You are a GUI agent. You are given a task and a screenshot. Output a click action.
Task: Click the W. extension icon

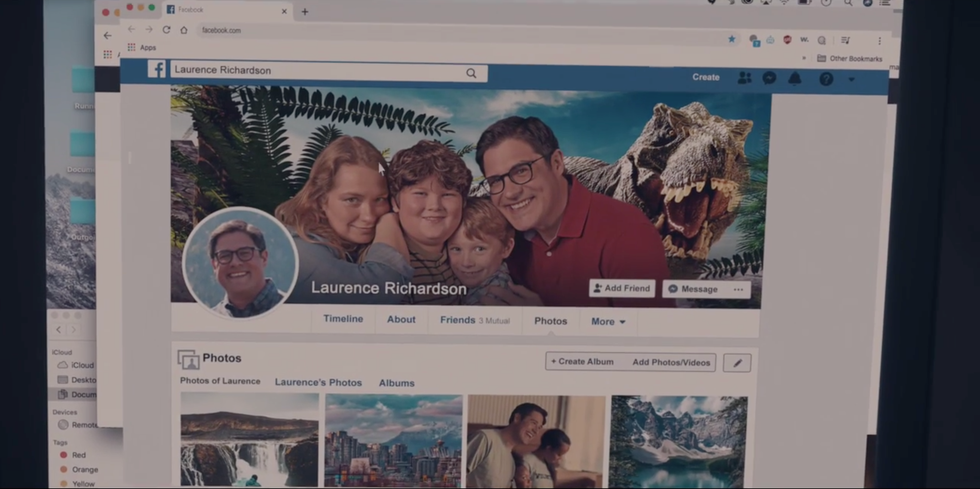[x=804, y=39]
